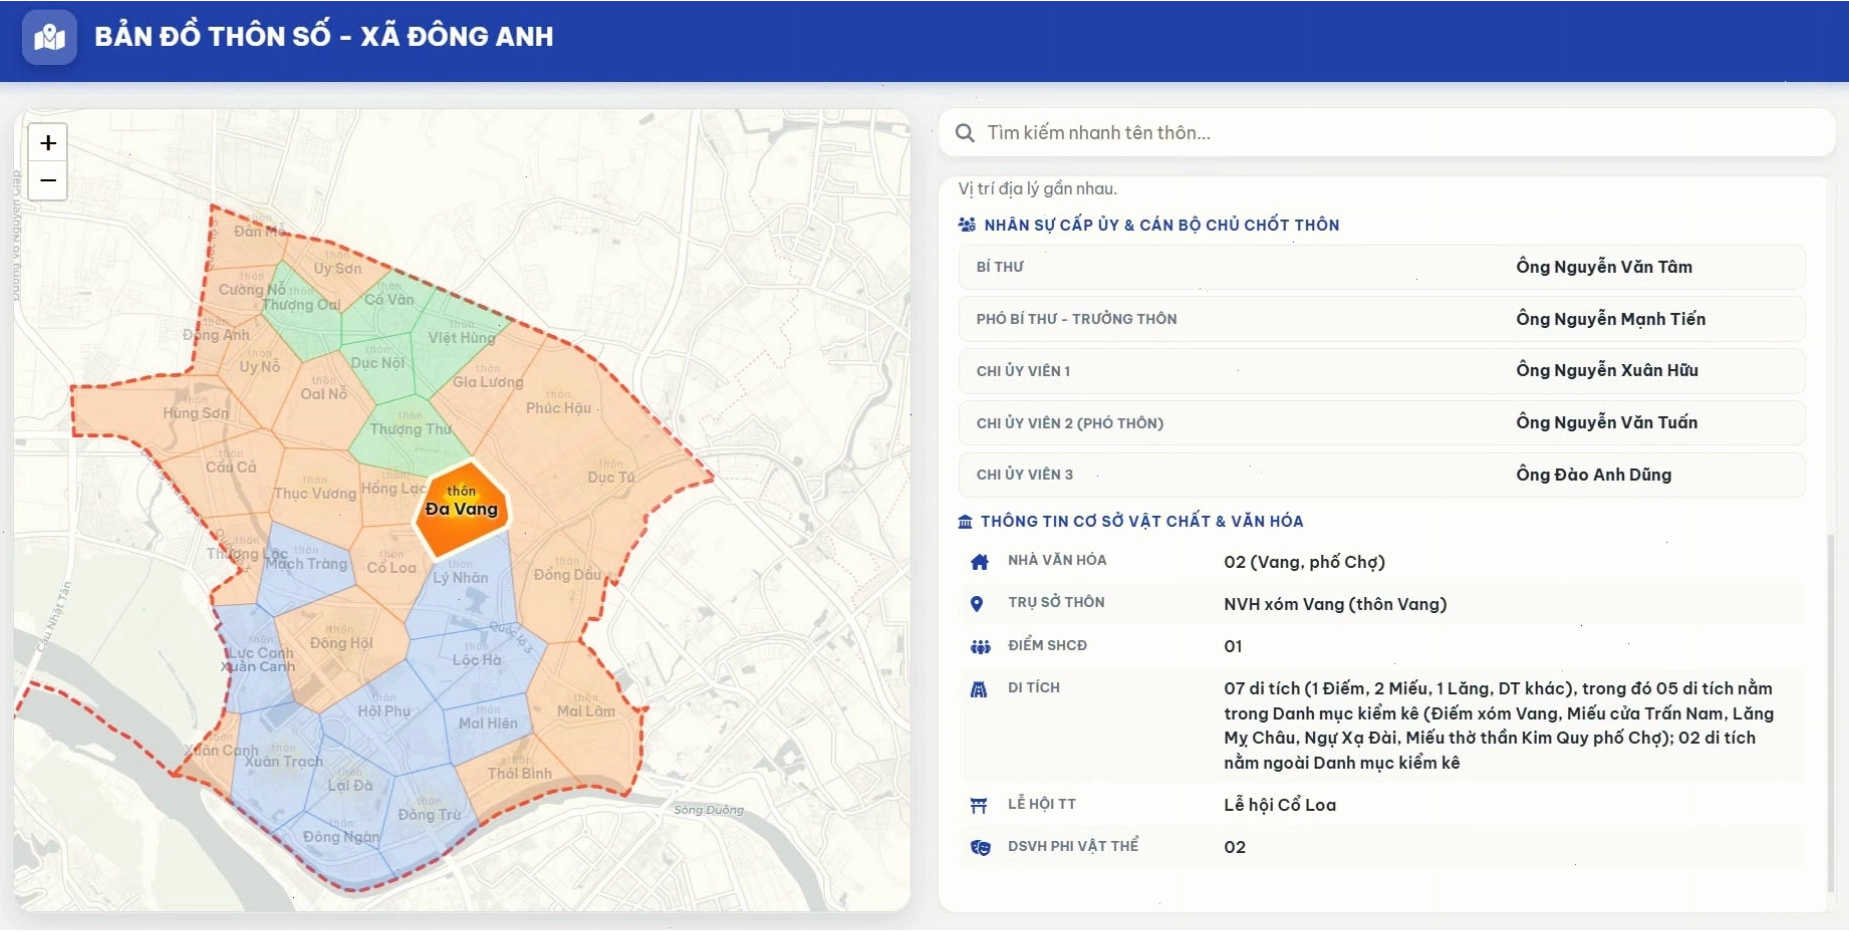
Task: Click the row Phó bí thư - Trưởng thôn
Action: [x=1382, y=319]
